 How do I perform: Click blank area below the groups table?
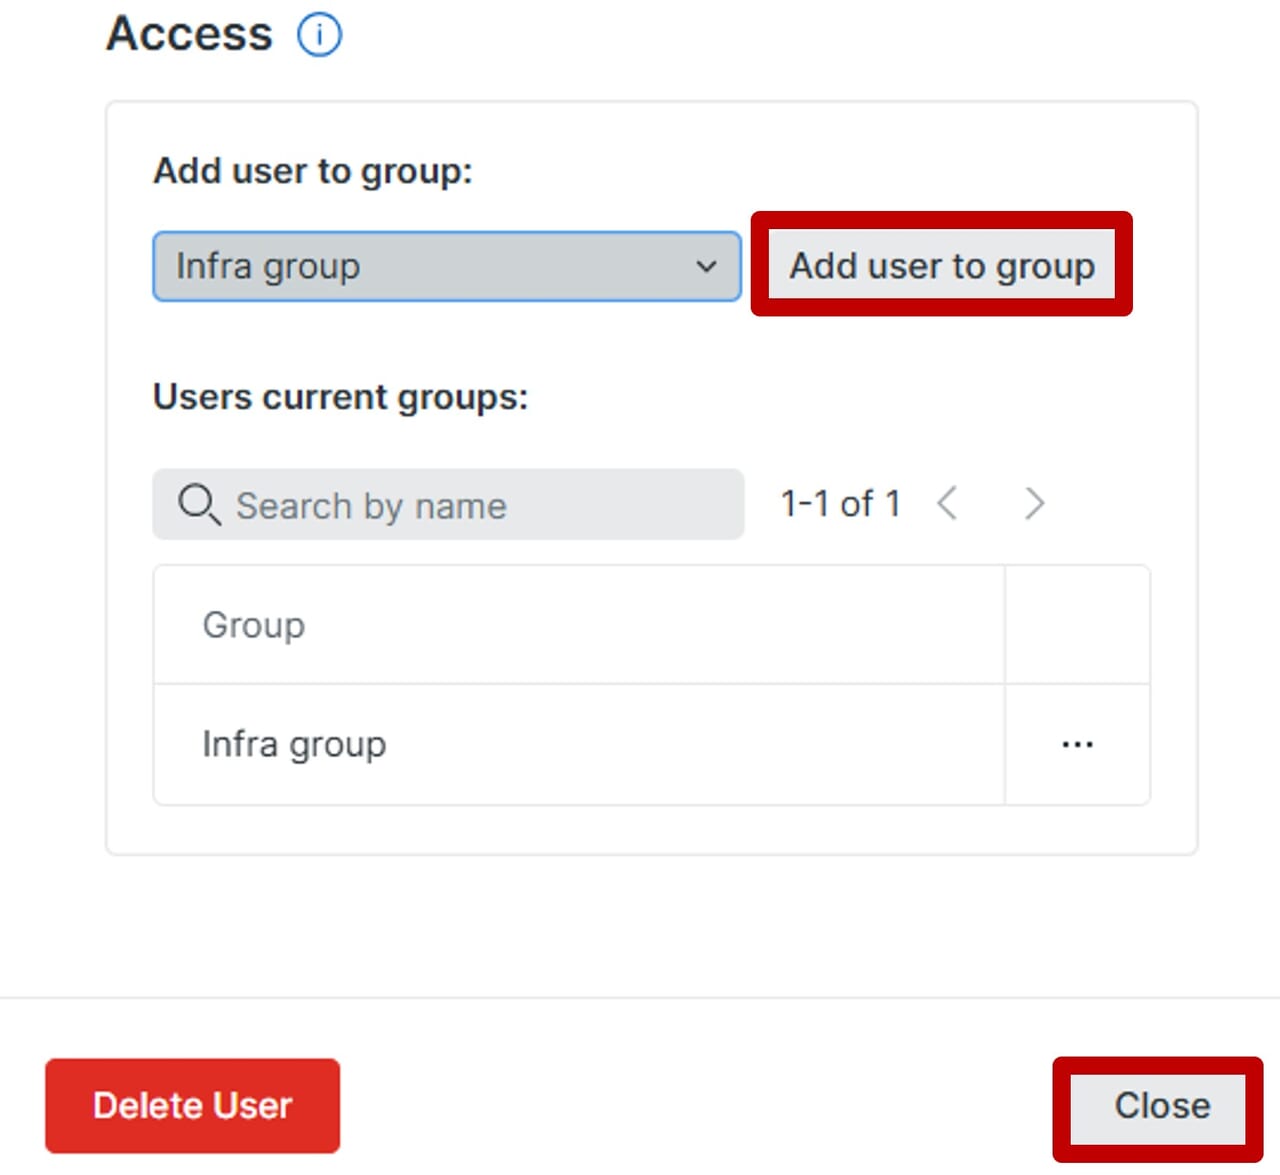coord(650,829)
